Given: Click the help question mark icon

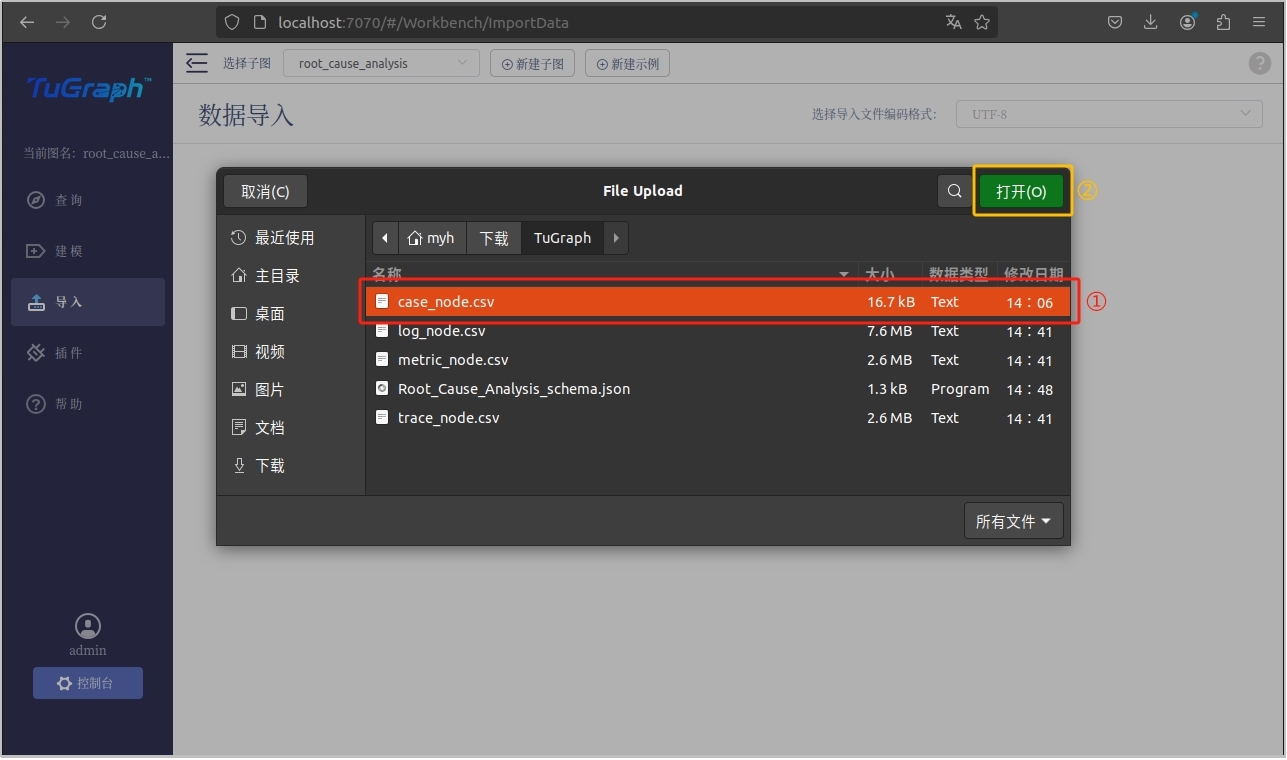Looking at the screenshot, I should (1259, 64).
